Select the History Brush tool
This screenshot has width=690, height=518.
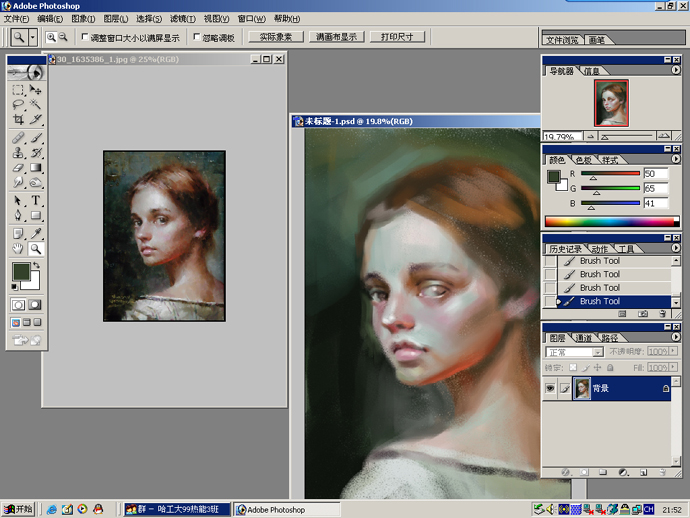tap(35, 153)
